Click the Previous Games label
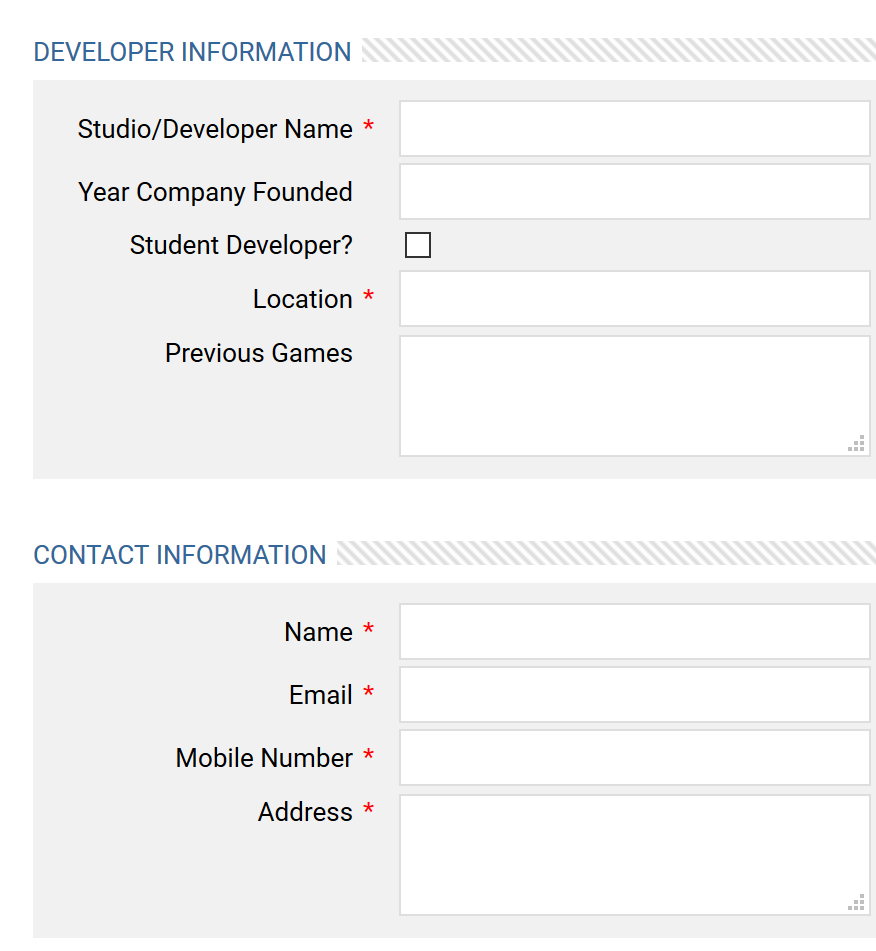This screenshot has height=951, width=876. (258, 353)
